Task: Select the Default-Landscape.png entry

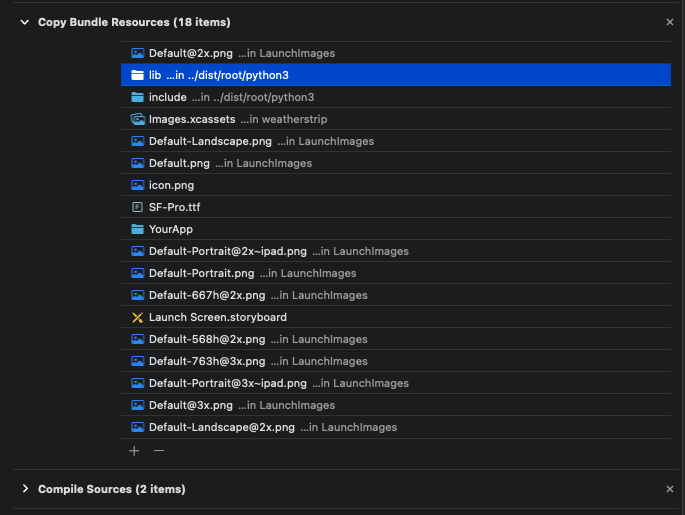Action: tap(396, 141)
